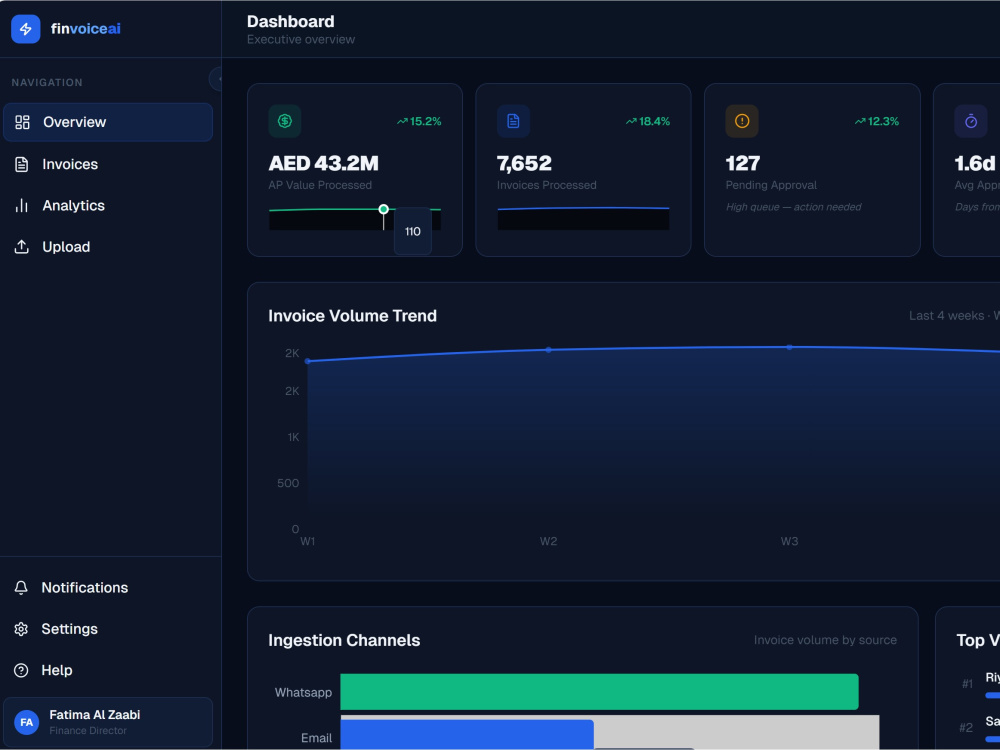The width and height of the screenshot is (1000, 750).
Task: Click the 500 y-axis label
Action: (x=288, y=483)
